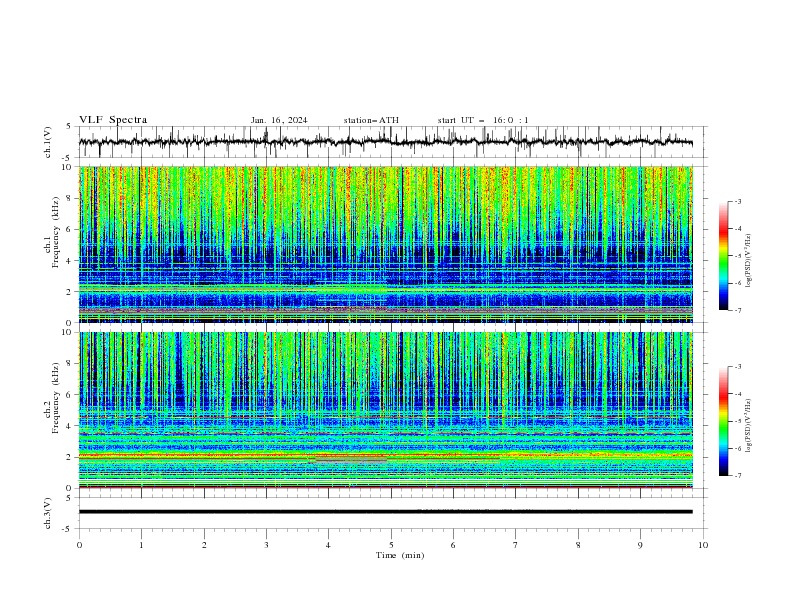Click the 'start UT = 16:0 :1' text
The width and height of the screenshot is (792, 612).
click(483, 120)
